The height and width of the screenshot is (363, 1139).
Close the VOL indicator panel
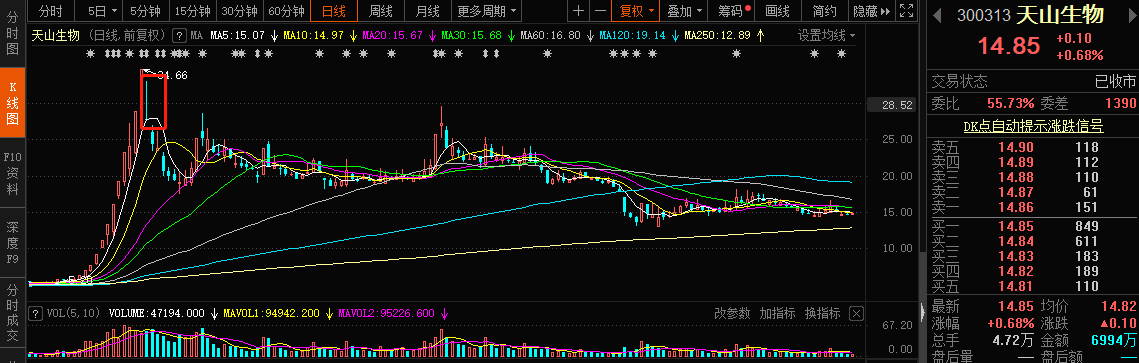coord(856,314)
